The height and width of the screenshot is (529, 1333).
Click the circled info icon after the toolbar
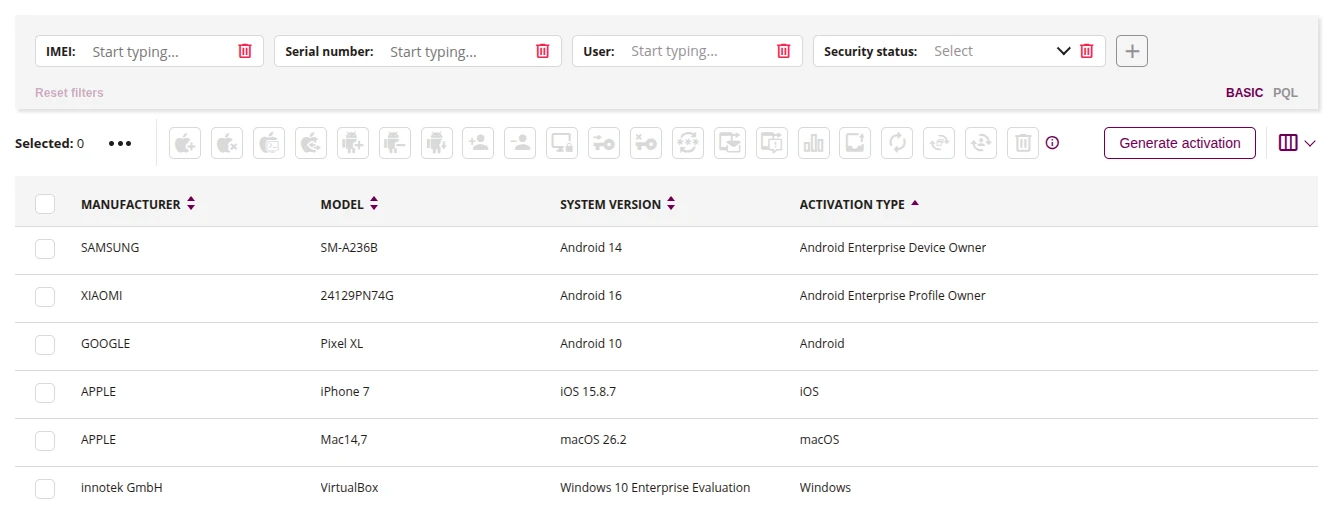pyautogui.click(x=1052, y=143)
